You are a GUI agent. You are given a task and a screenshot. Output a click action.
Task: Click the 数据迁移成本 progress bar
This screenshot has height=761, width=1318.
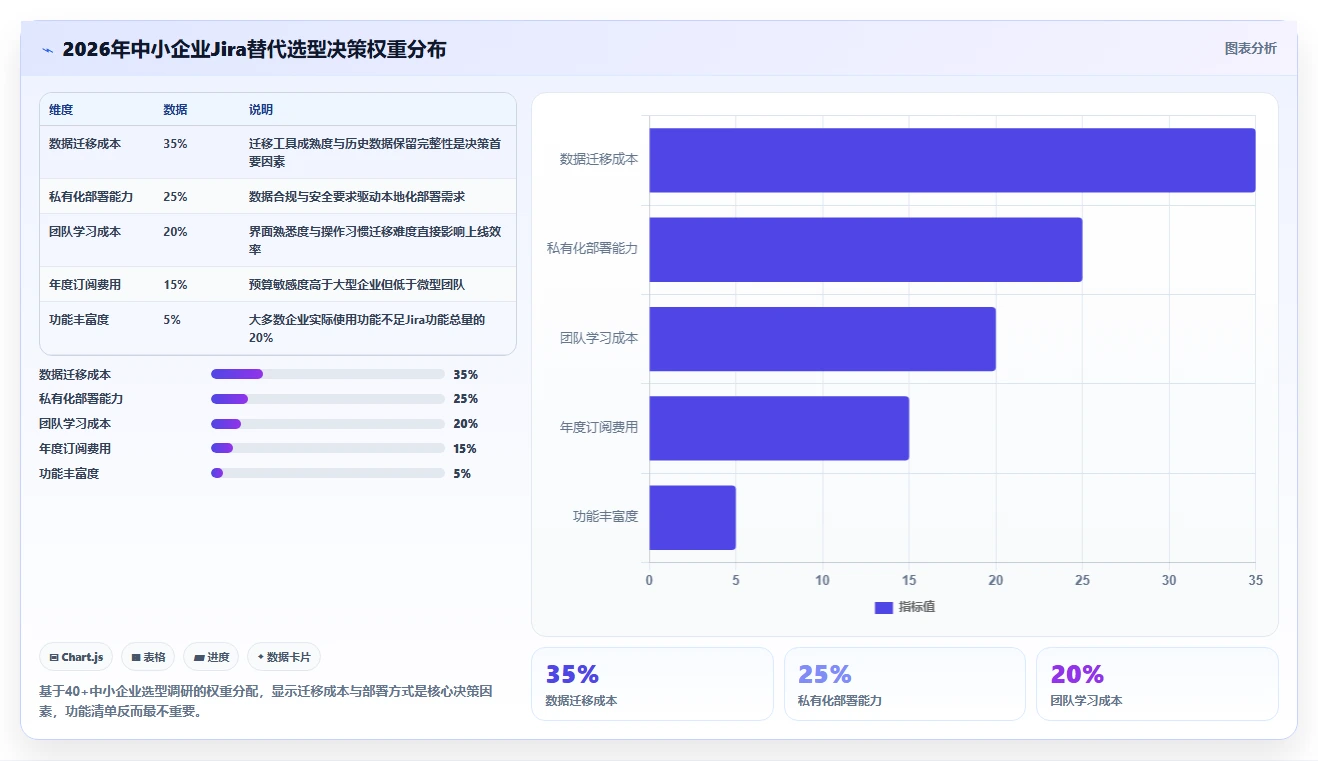tap(328, 374)
